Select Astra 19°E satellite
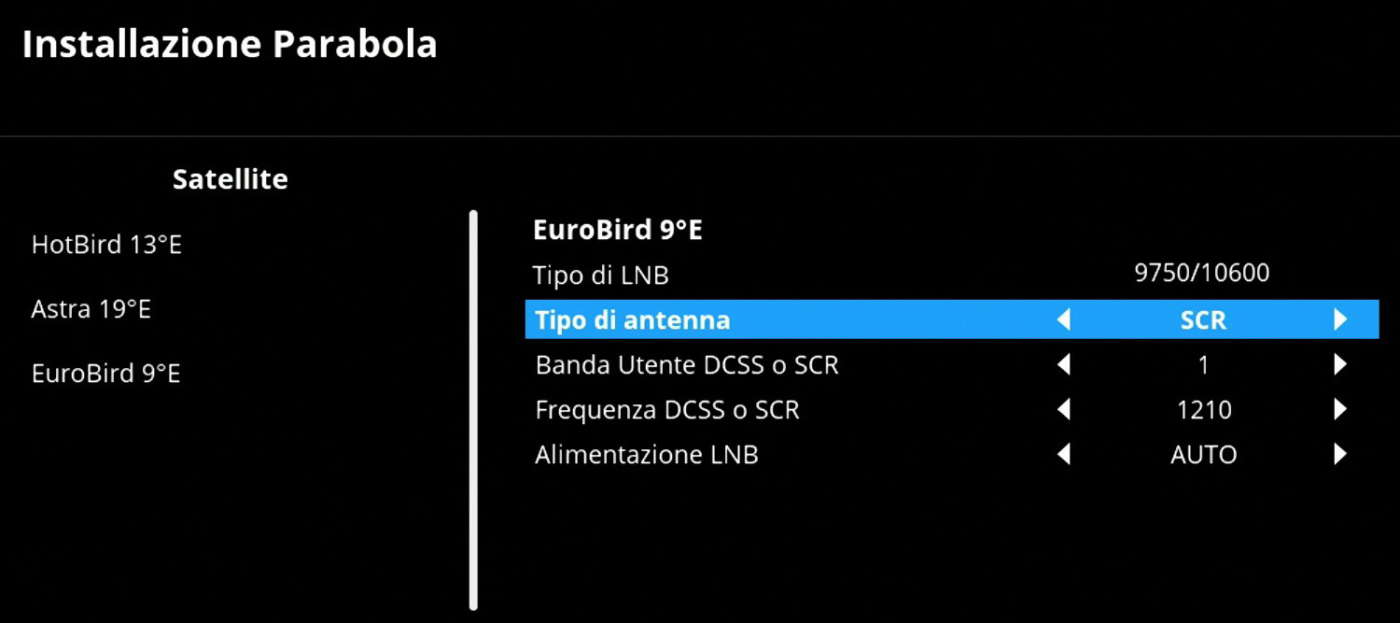This screenshot has height=623, width=1400. pos(91,309)
